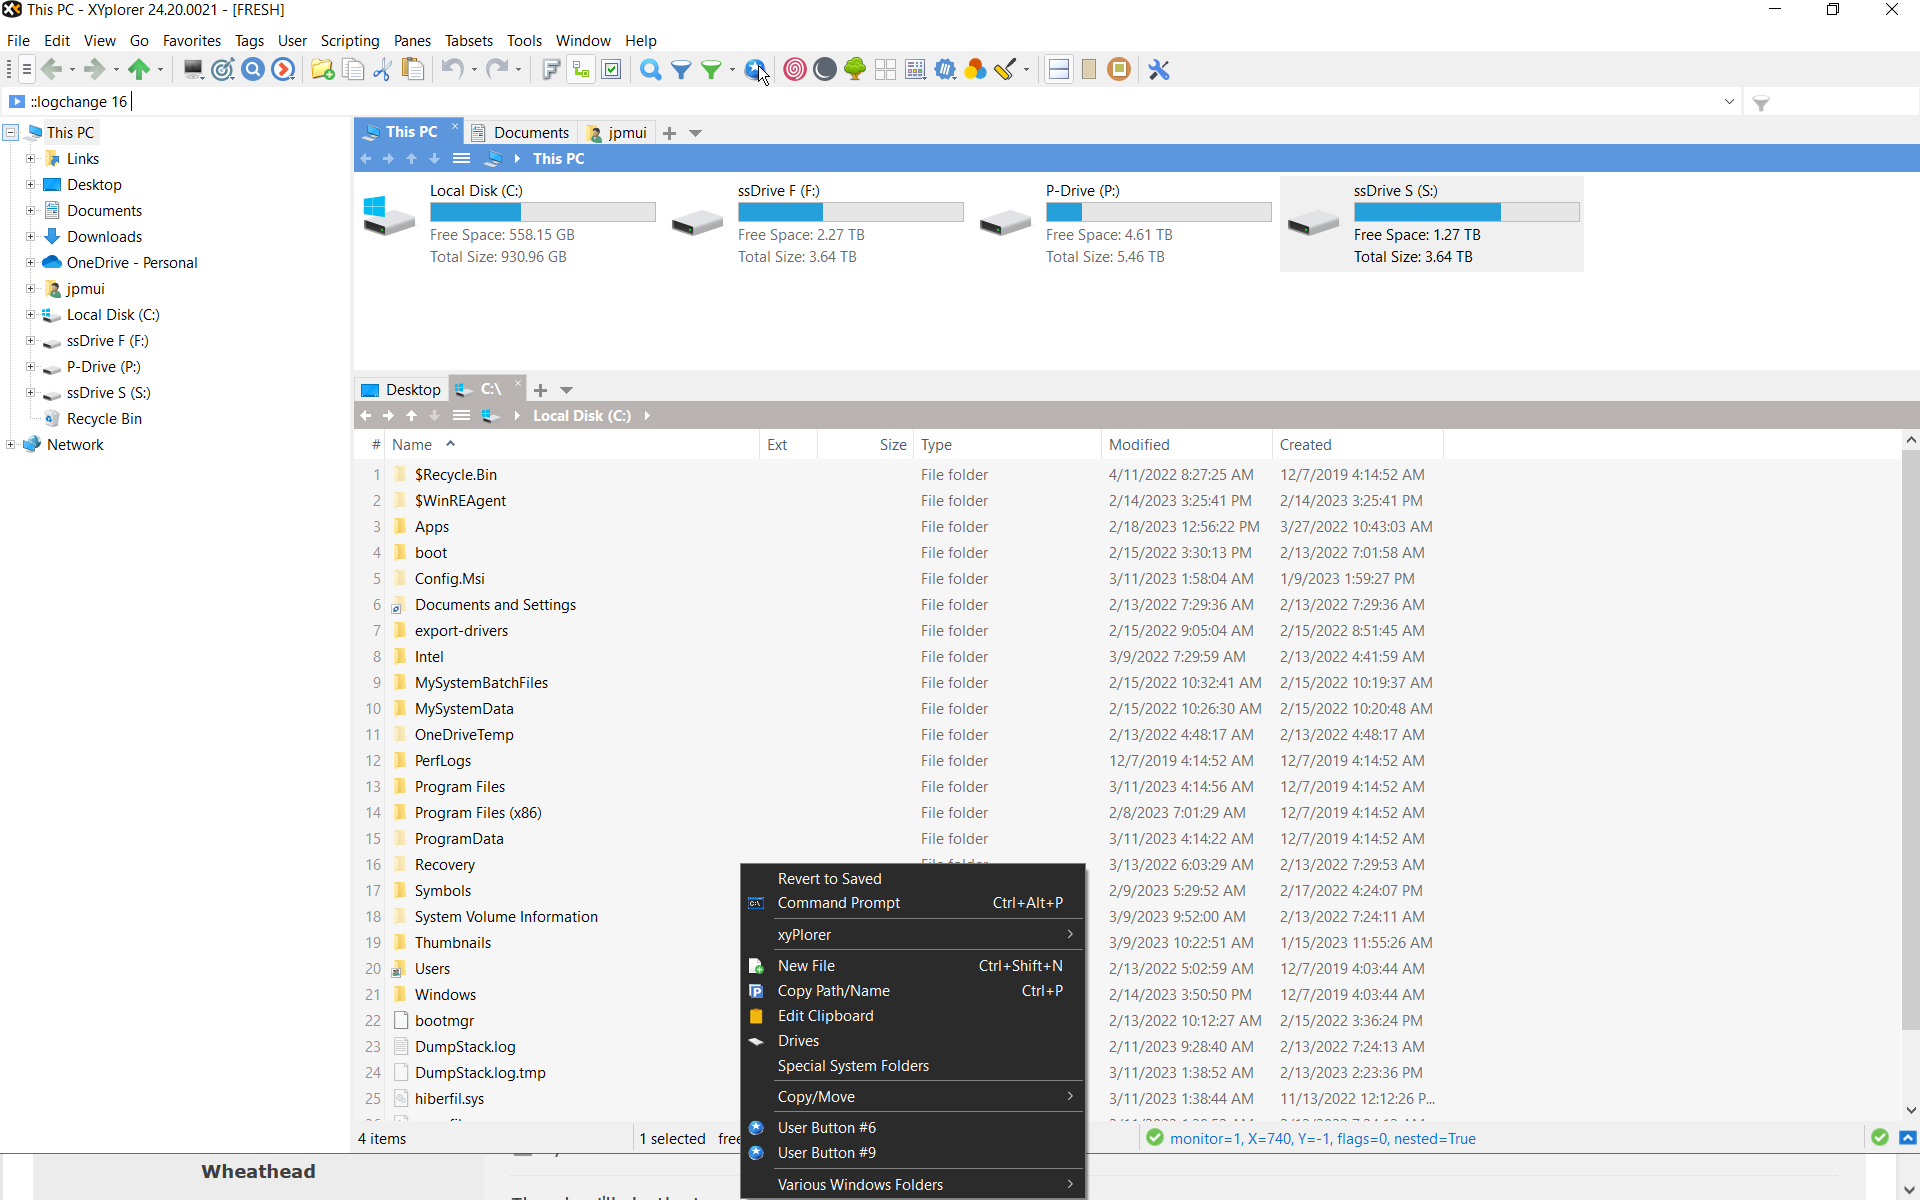Choose Copy Path/Name in the popup menu

(x=912, y=991)
